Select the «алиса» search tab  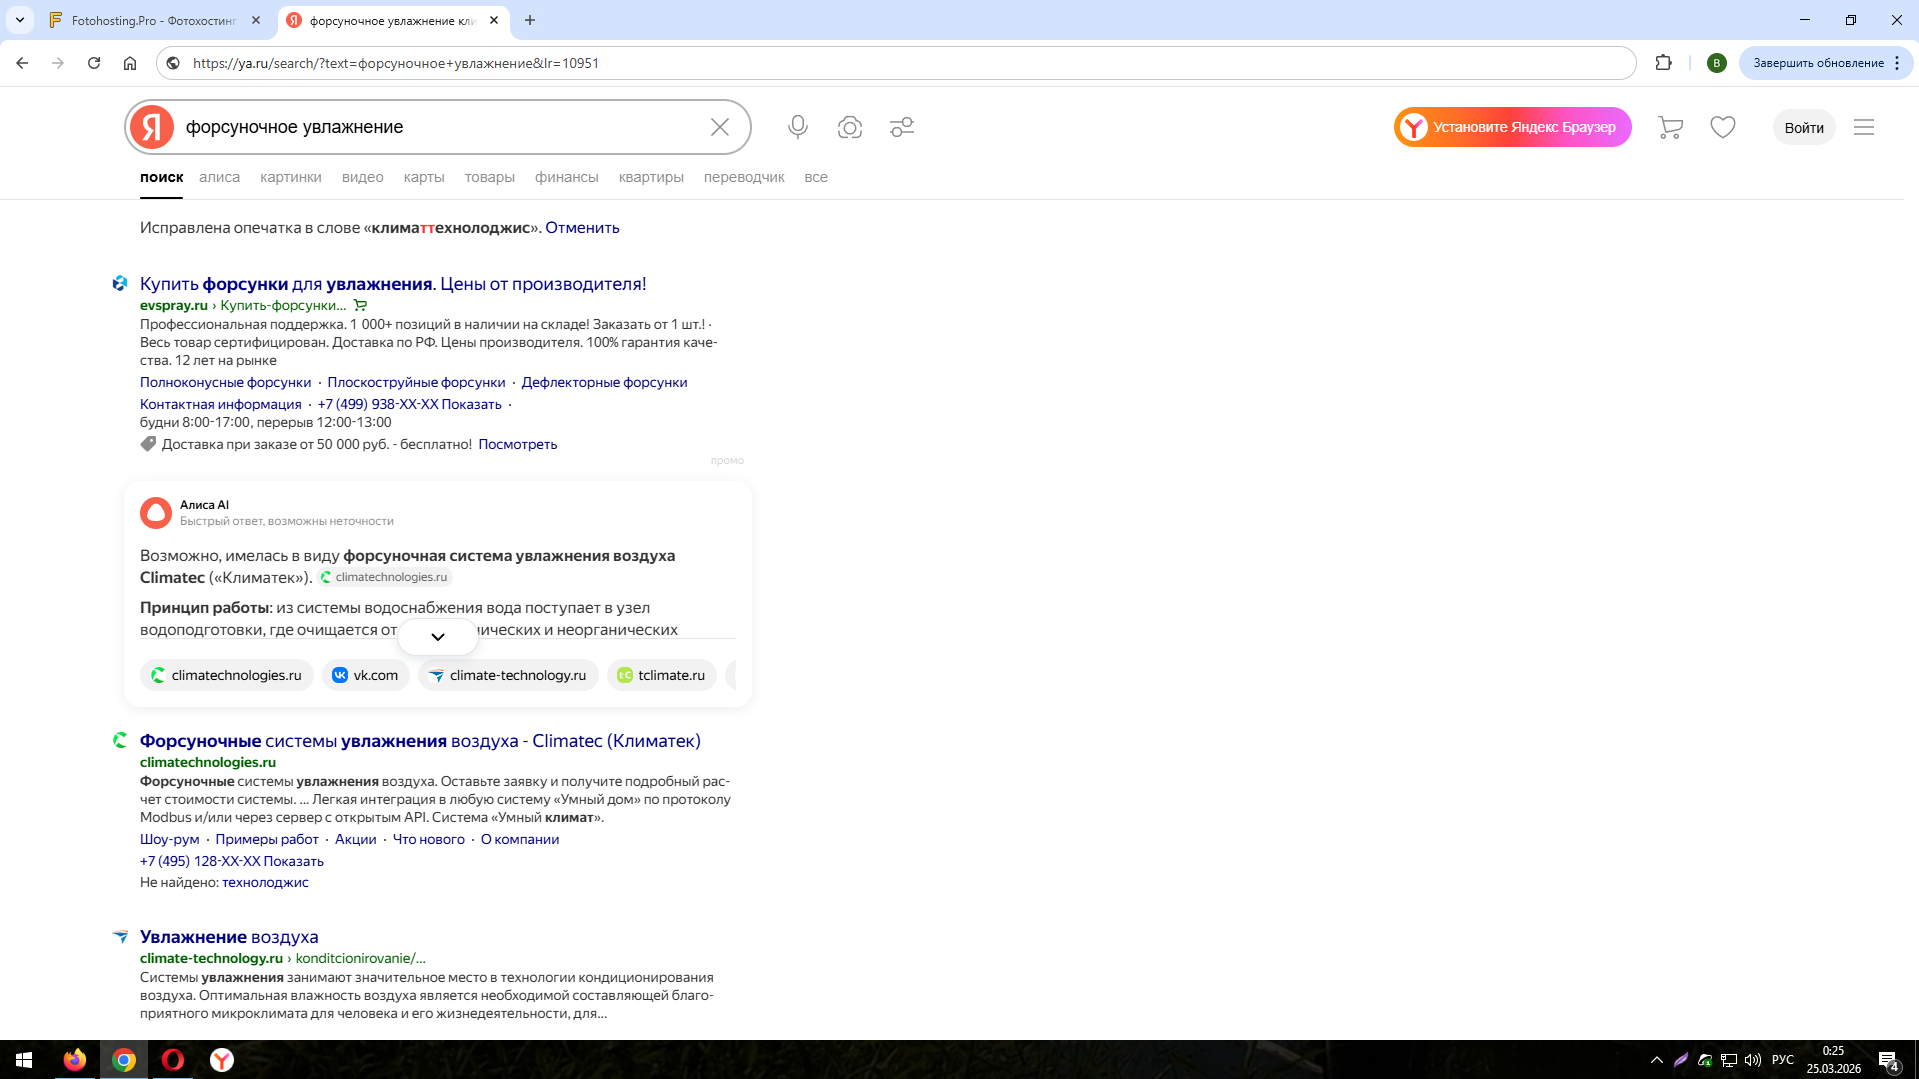(x=219, y=177)
